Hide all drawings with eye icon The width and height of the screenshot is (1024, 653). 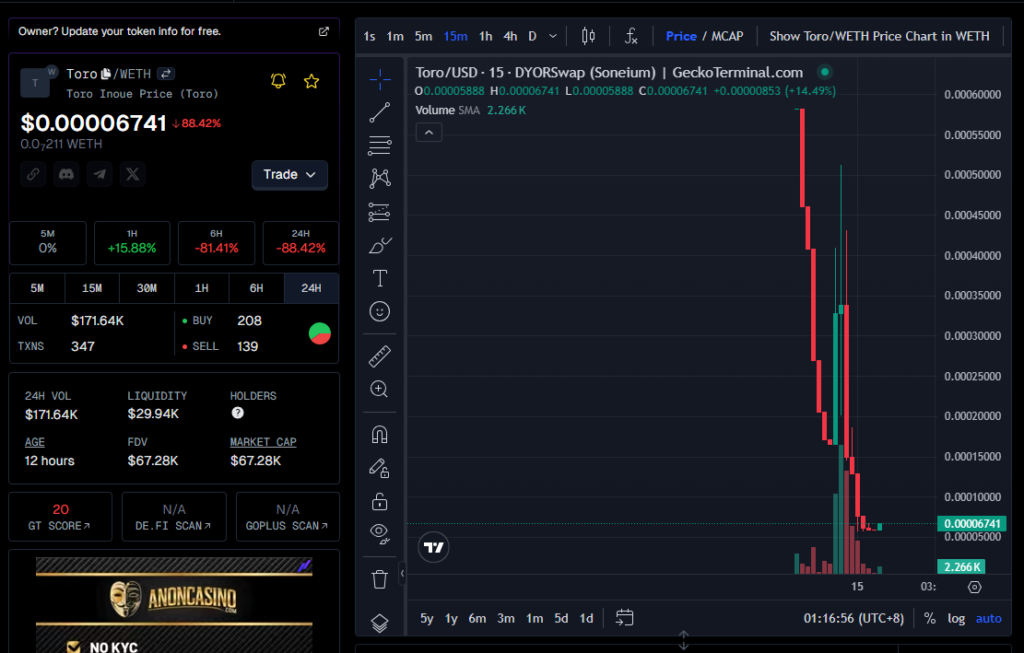(379, 534)
